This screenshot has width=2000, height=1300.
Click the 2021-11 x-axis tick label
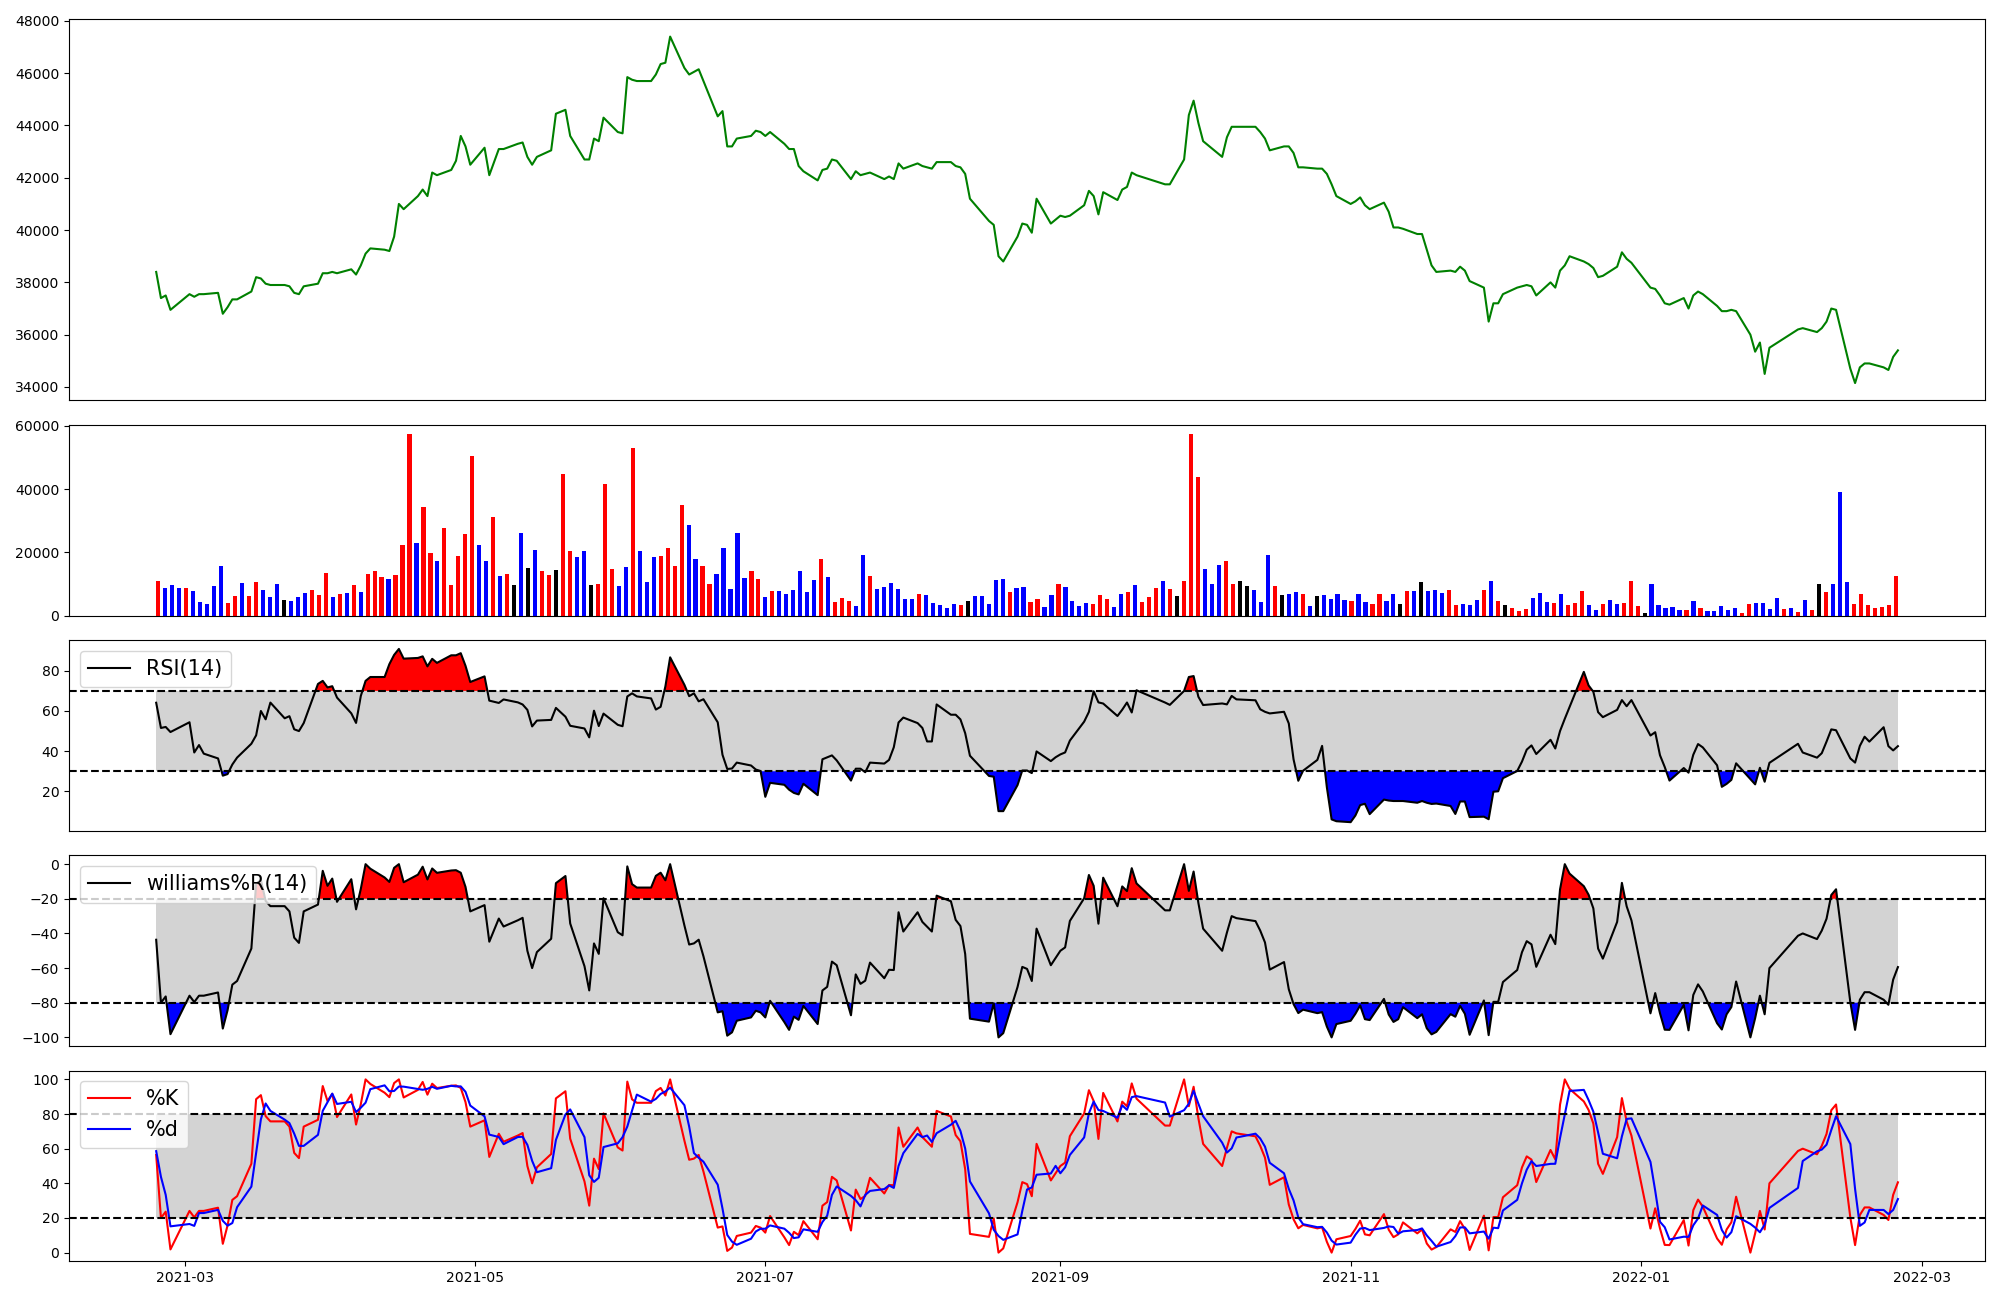click(1350, 1277)
